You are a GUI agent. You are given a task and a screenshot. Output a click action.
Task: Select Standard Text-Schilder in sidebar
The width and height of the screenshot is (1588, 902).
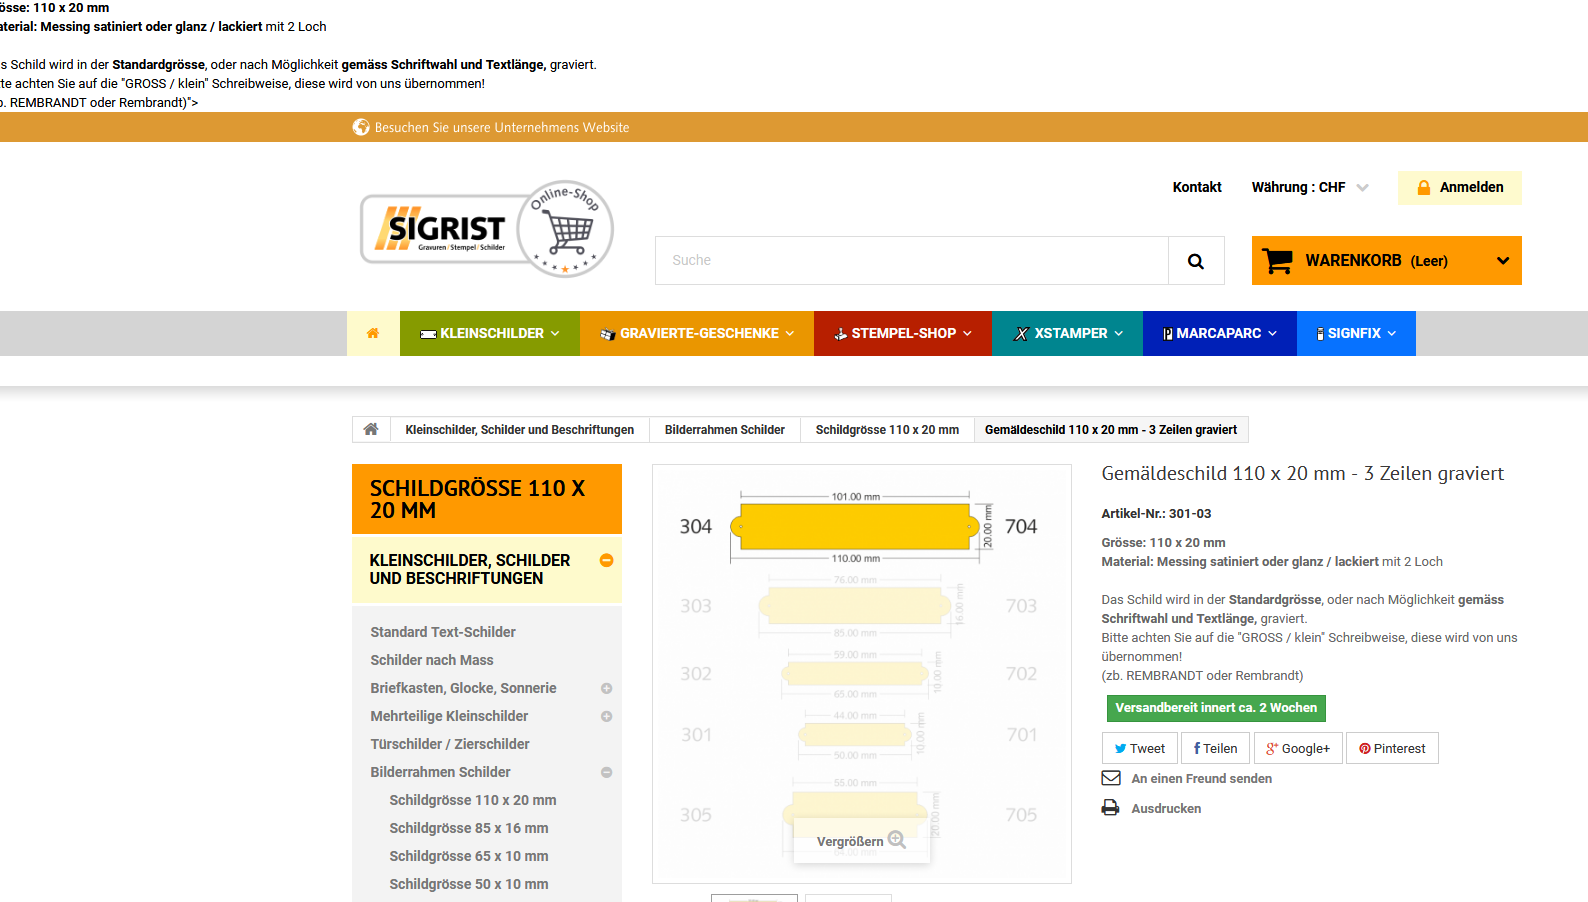(x=443, y=632)
